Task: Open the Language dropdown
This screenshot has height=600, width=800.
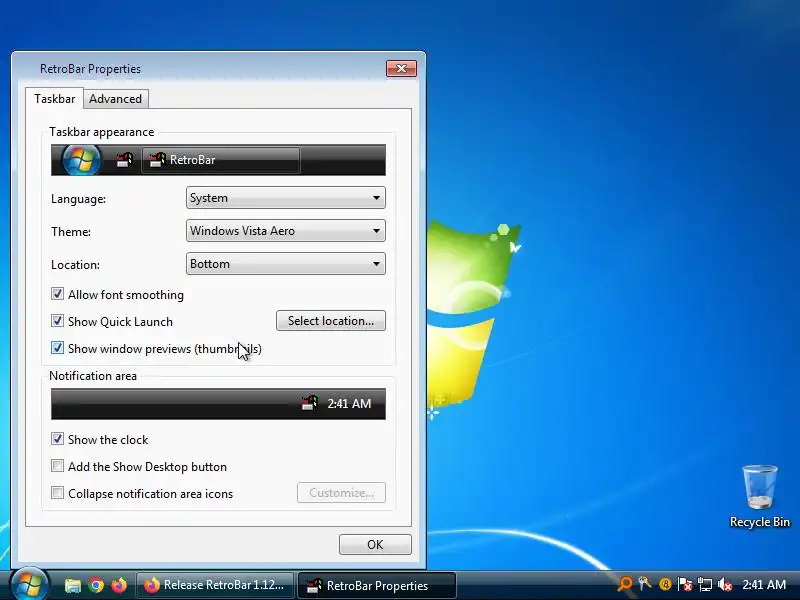Action: (286, 198)
